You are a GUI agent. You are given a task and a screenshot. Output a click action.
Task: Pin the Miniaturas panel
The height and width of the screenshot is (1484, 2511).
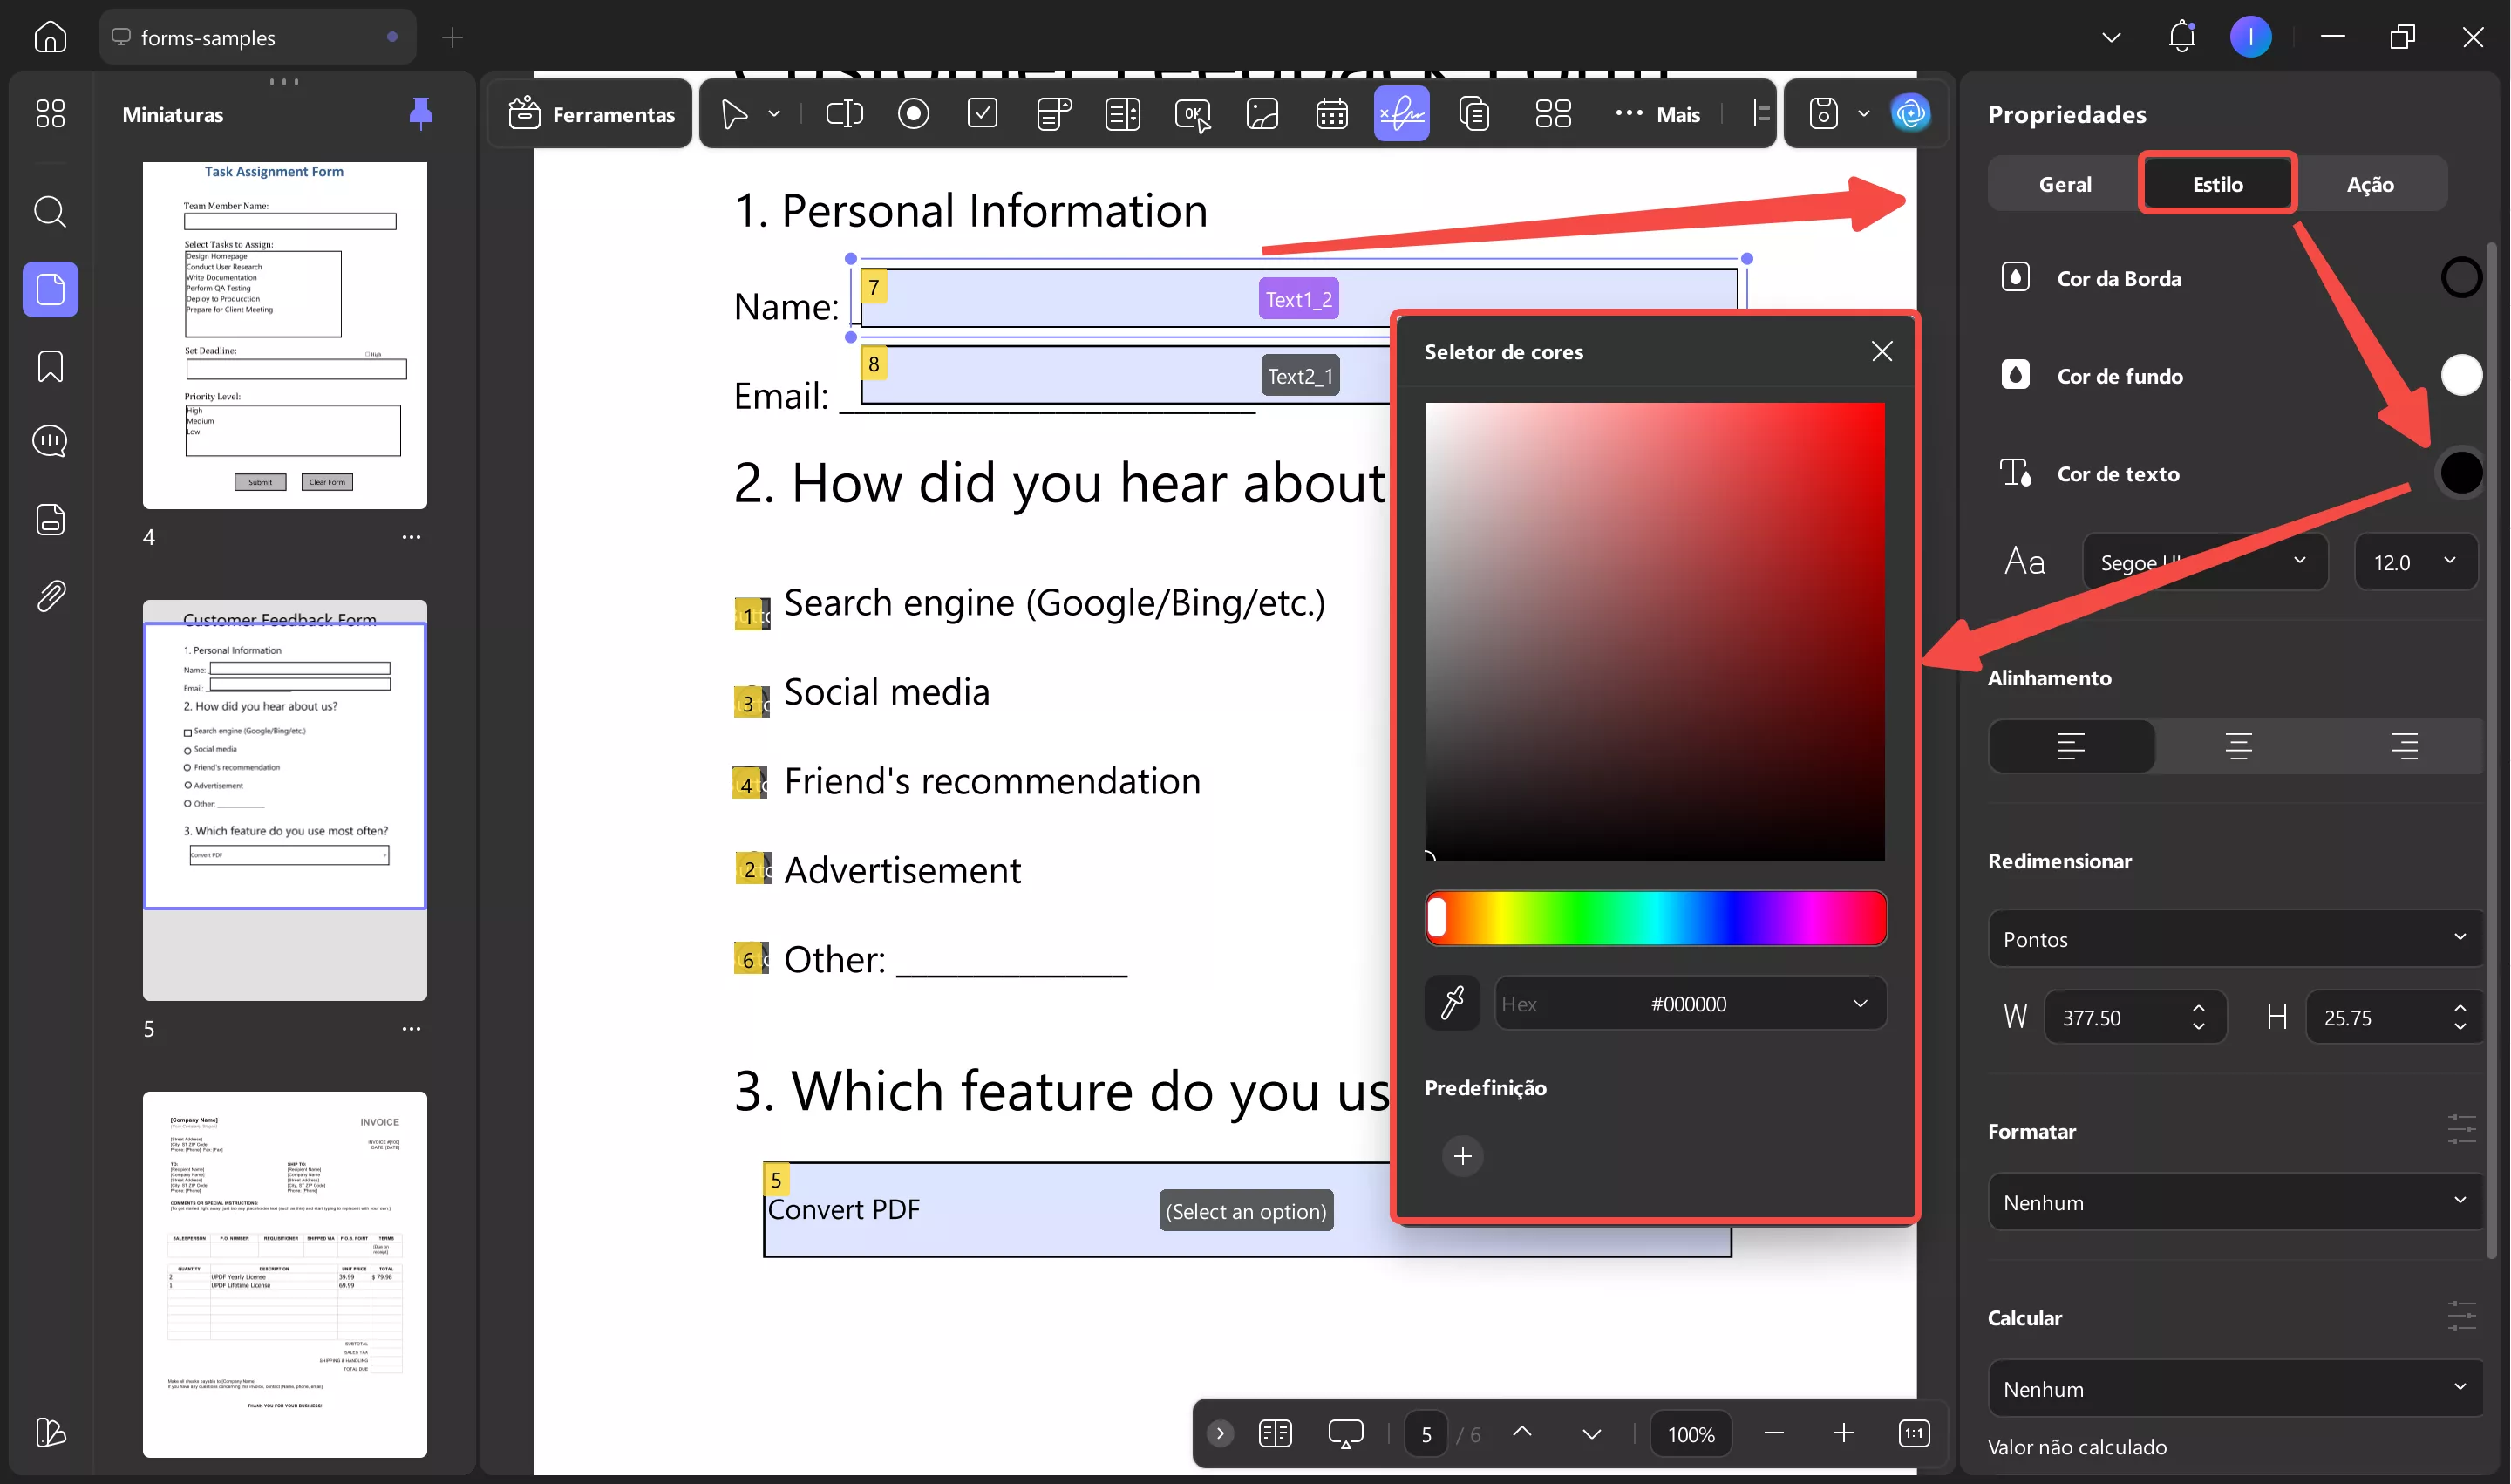click(x=420, y=113)
